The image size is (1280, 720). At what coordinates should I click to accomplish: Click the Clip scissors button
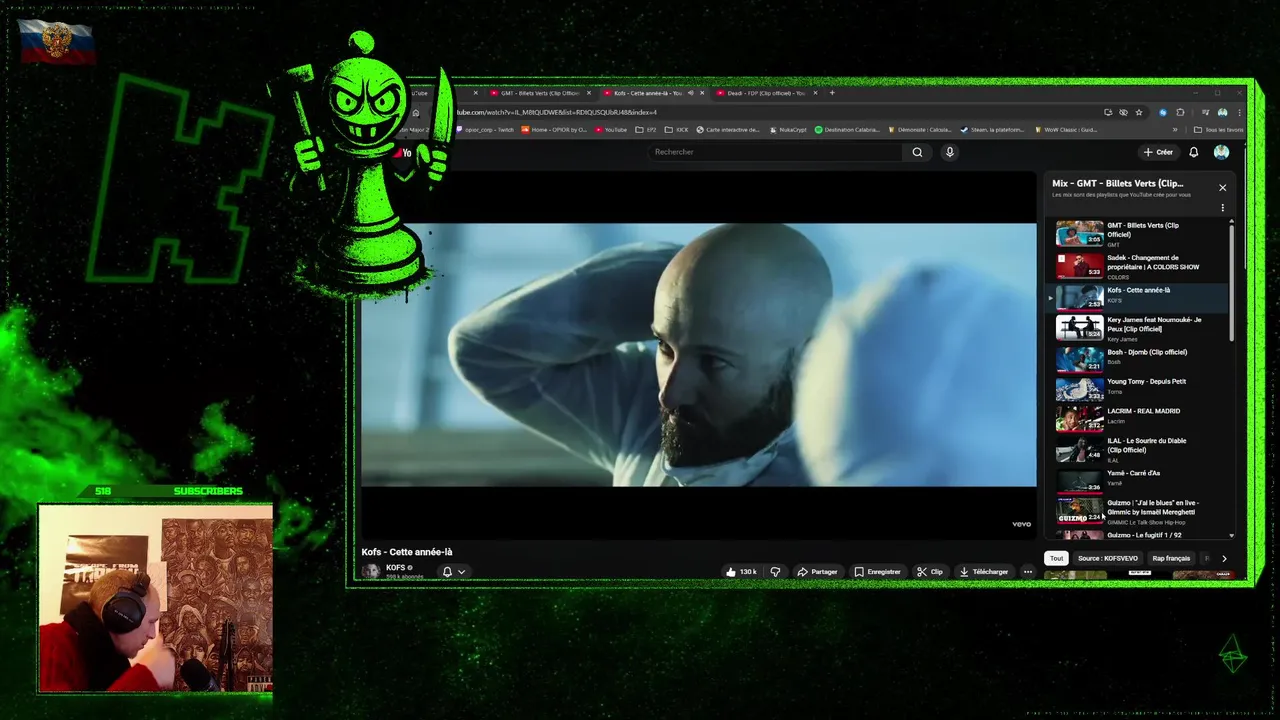pyautogui.click(x=930, y=572)
